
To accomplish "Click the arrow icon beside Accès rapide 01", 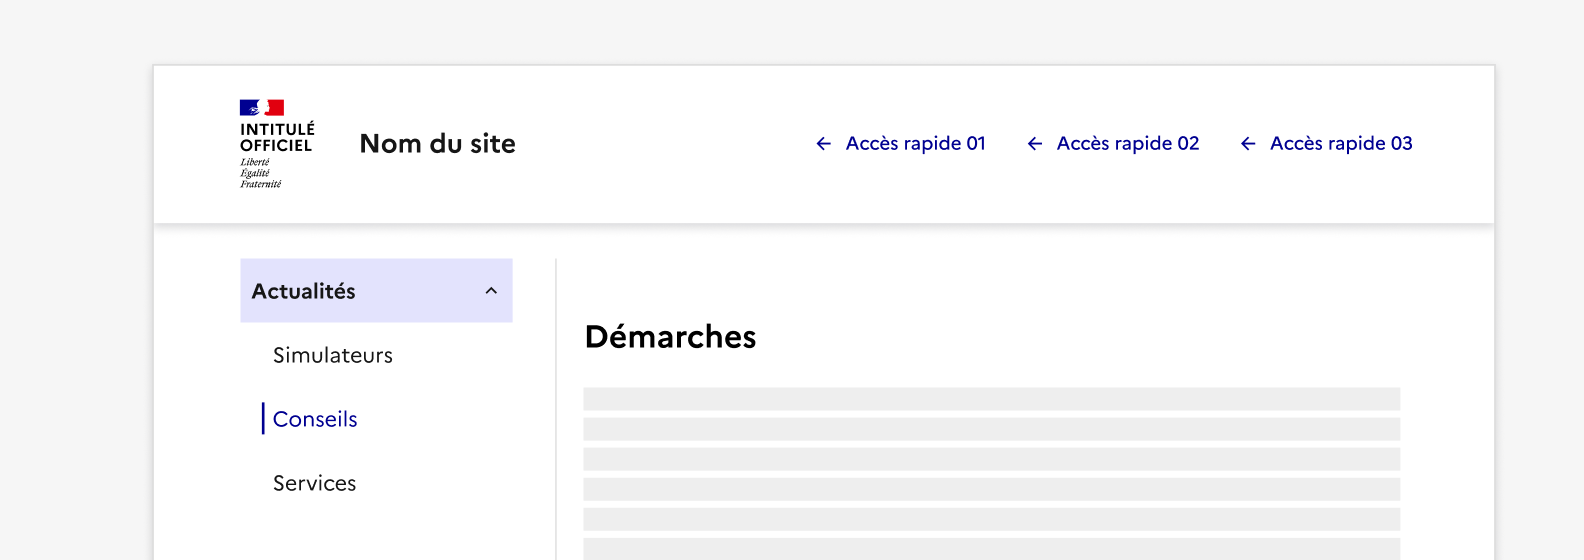I will [x=824, y=144].
